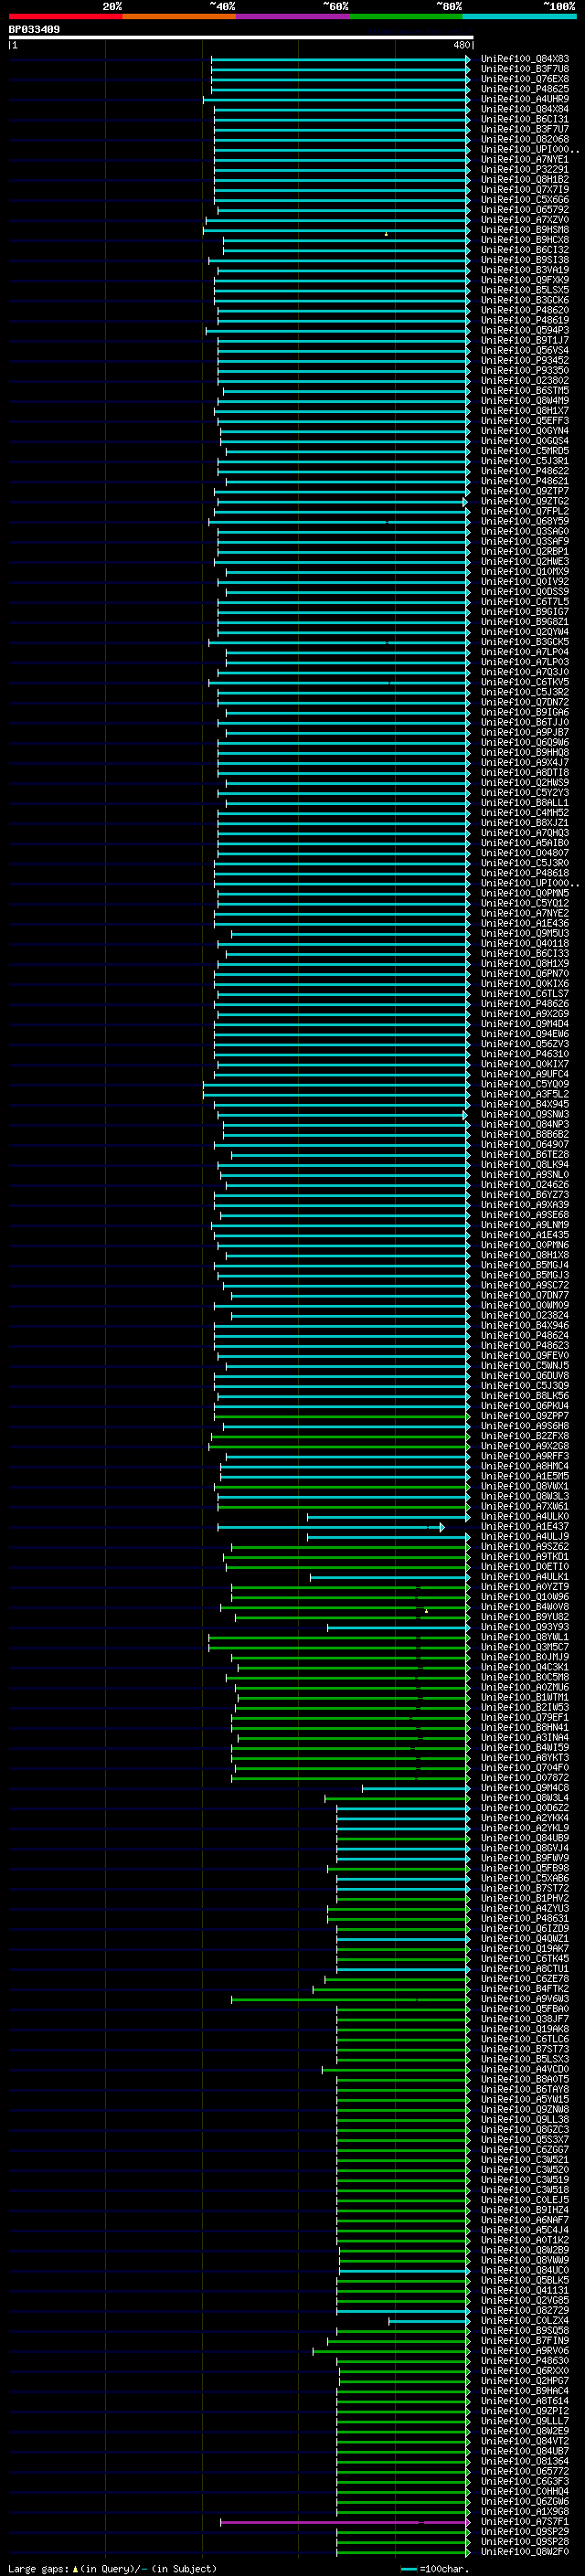
Task: Click the cyan ~100% identity legend segment
Action: 519,16
